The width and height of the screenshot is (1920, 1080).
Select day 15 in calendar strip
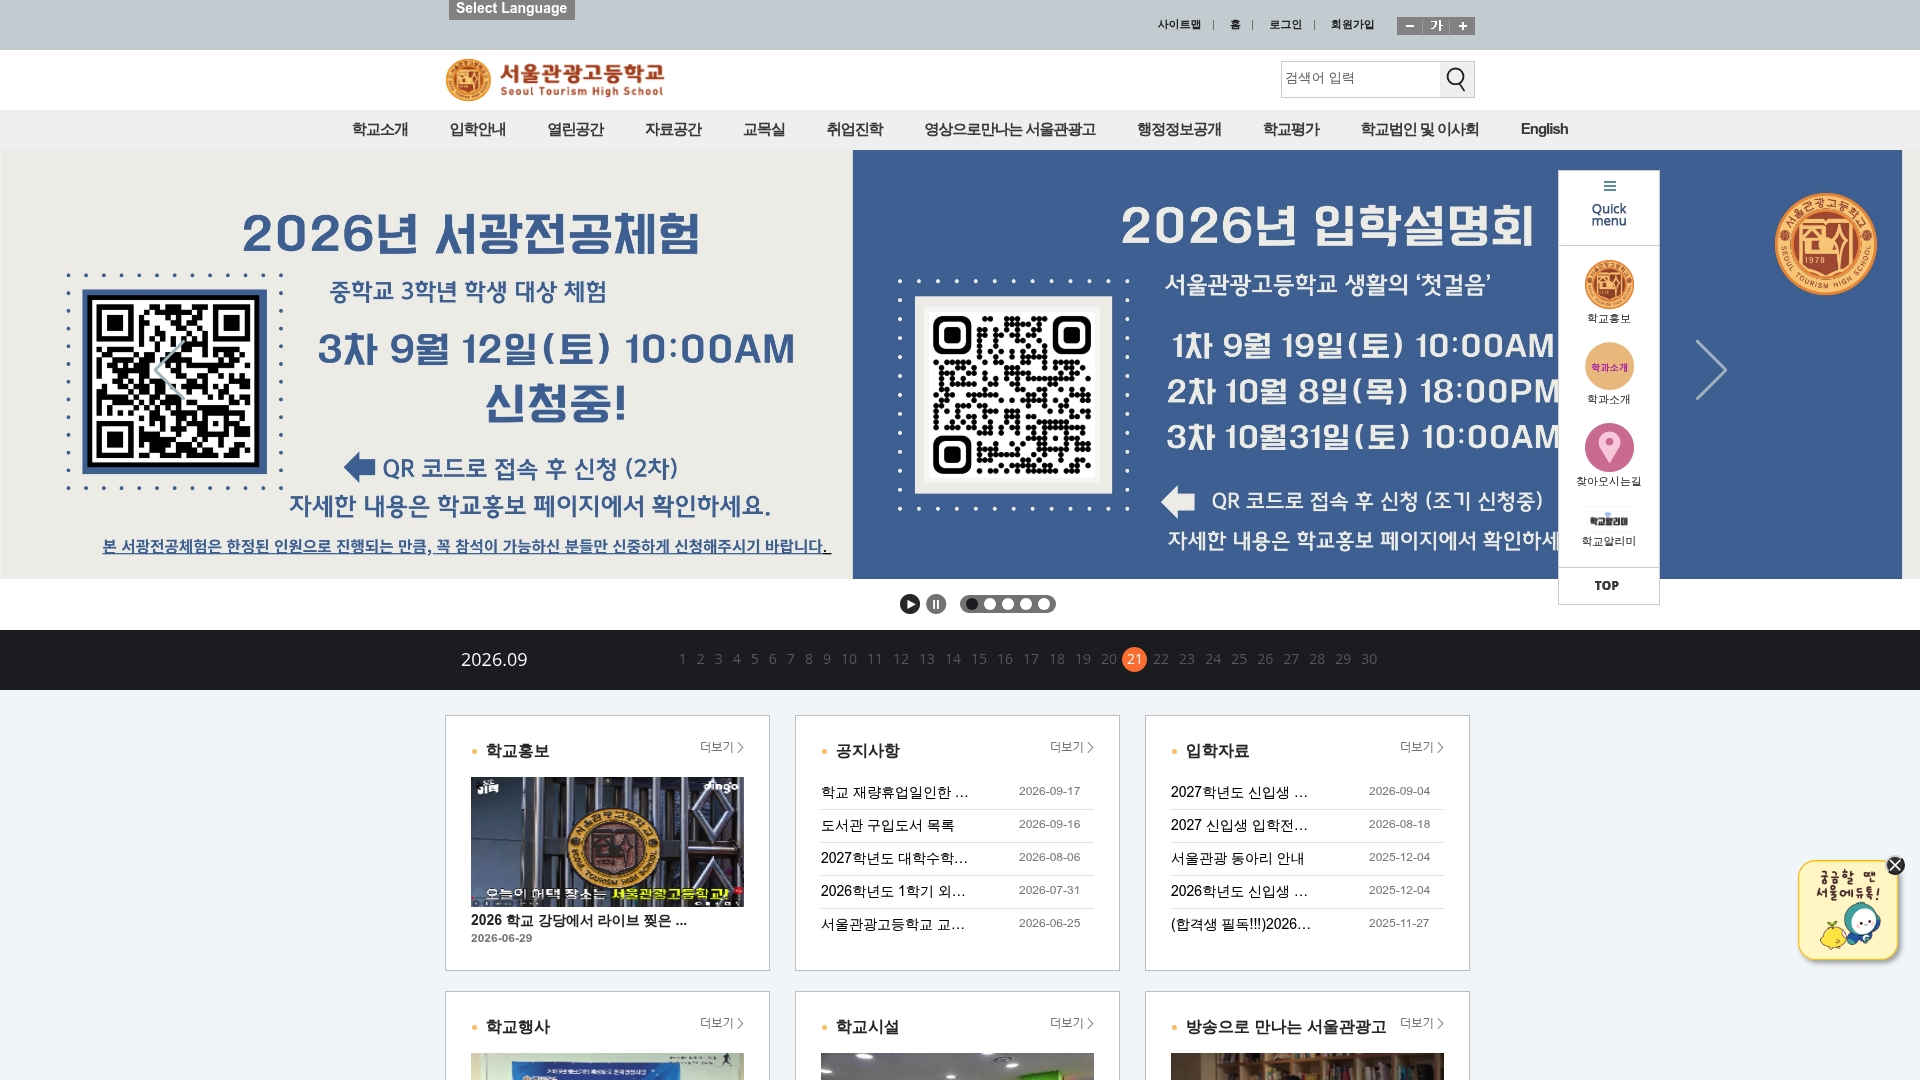(979, 659)
